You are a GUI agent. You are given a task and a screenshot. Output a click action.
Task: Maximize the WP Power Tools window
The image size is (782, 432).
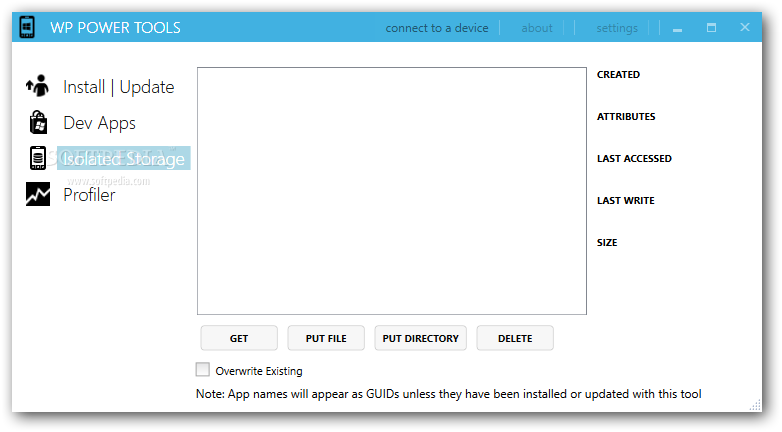click(712, 27)
